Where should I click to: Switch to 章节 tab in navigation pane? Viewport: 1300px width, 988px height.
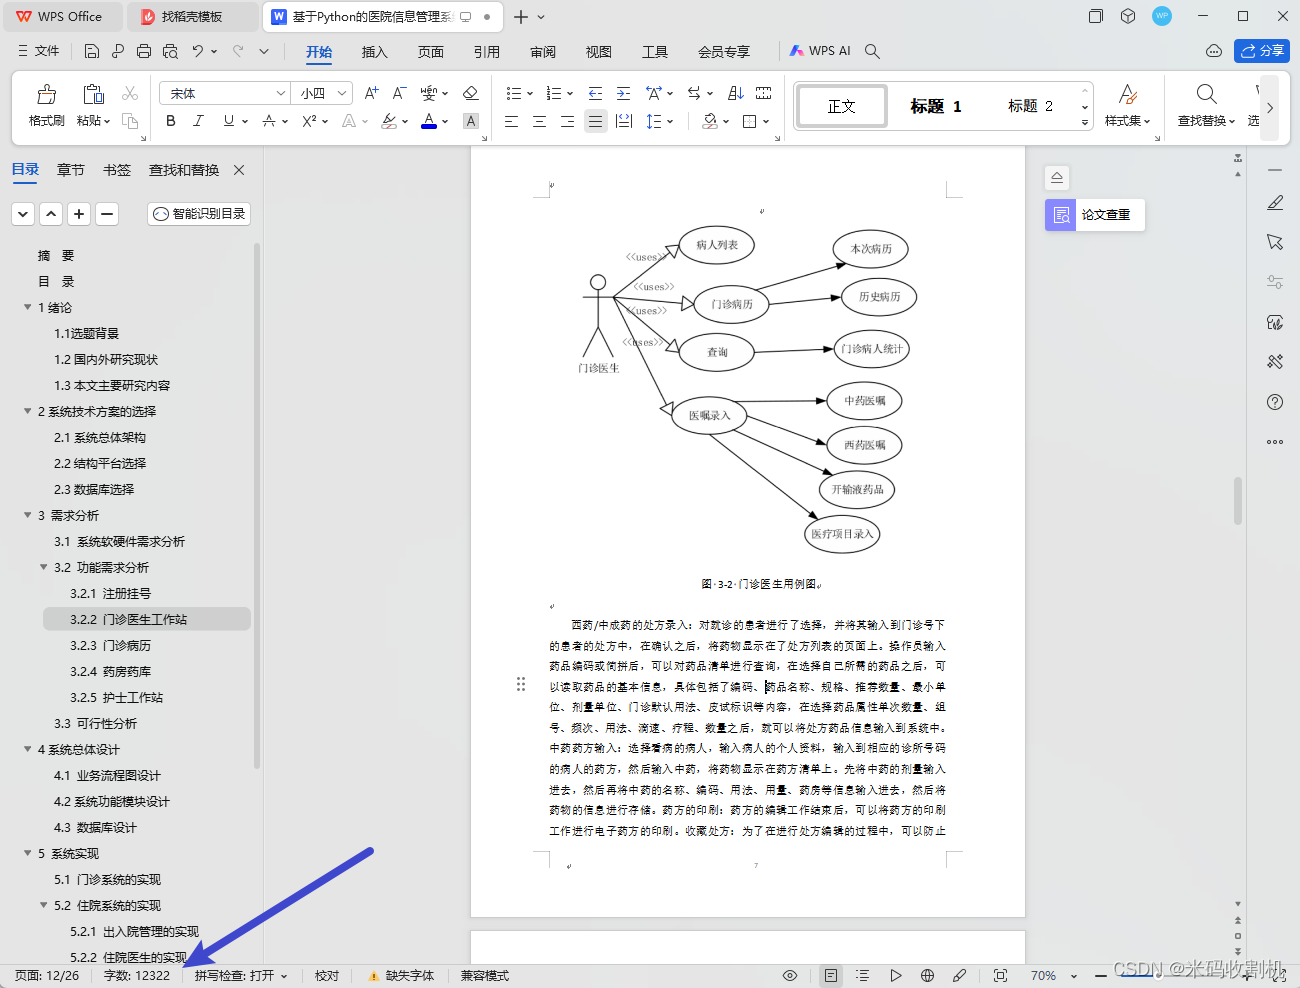coord(70,170)
